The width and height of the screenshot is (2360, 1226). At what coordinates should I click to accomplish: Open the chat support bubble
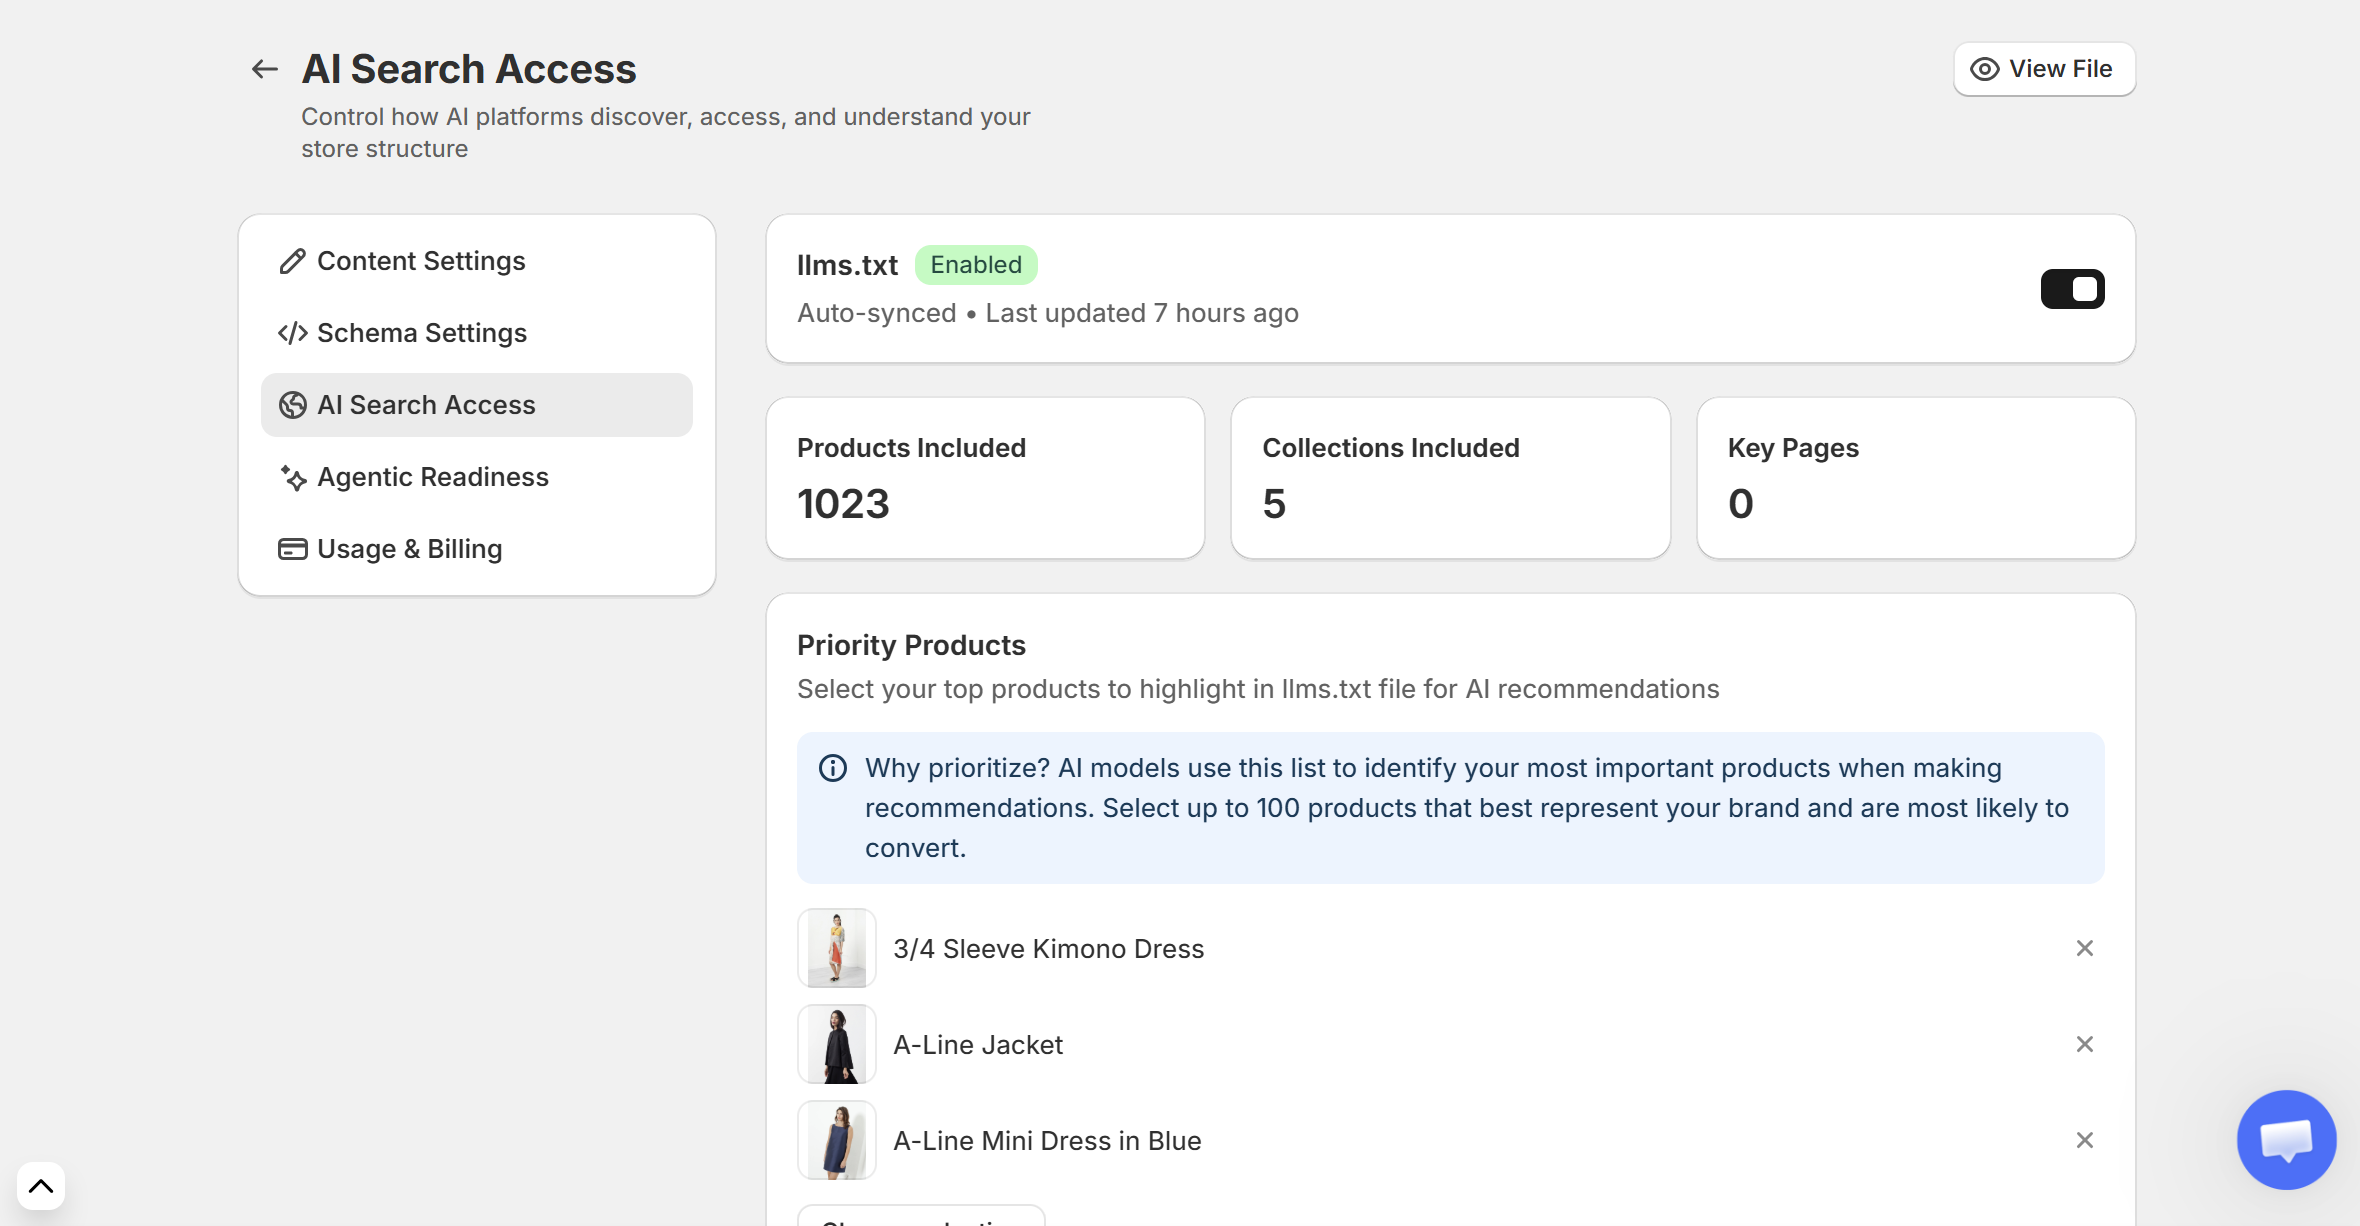[x=2286, y=1139]
